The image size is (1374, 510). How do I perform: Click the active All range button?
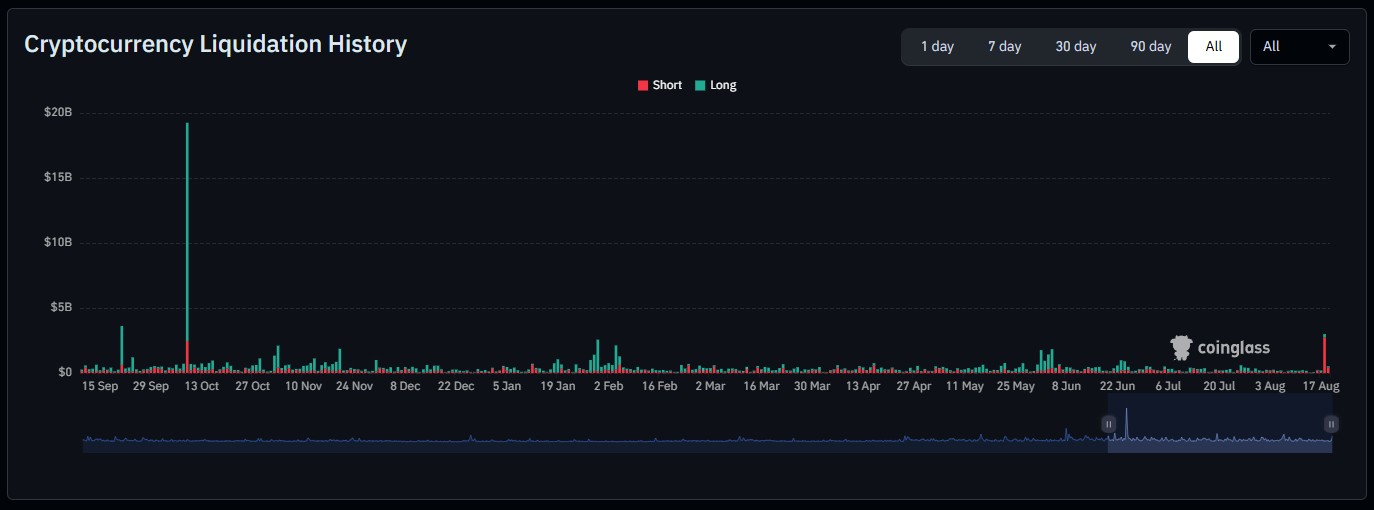point(1213,47)
